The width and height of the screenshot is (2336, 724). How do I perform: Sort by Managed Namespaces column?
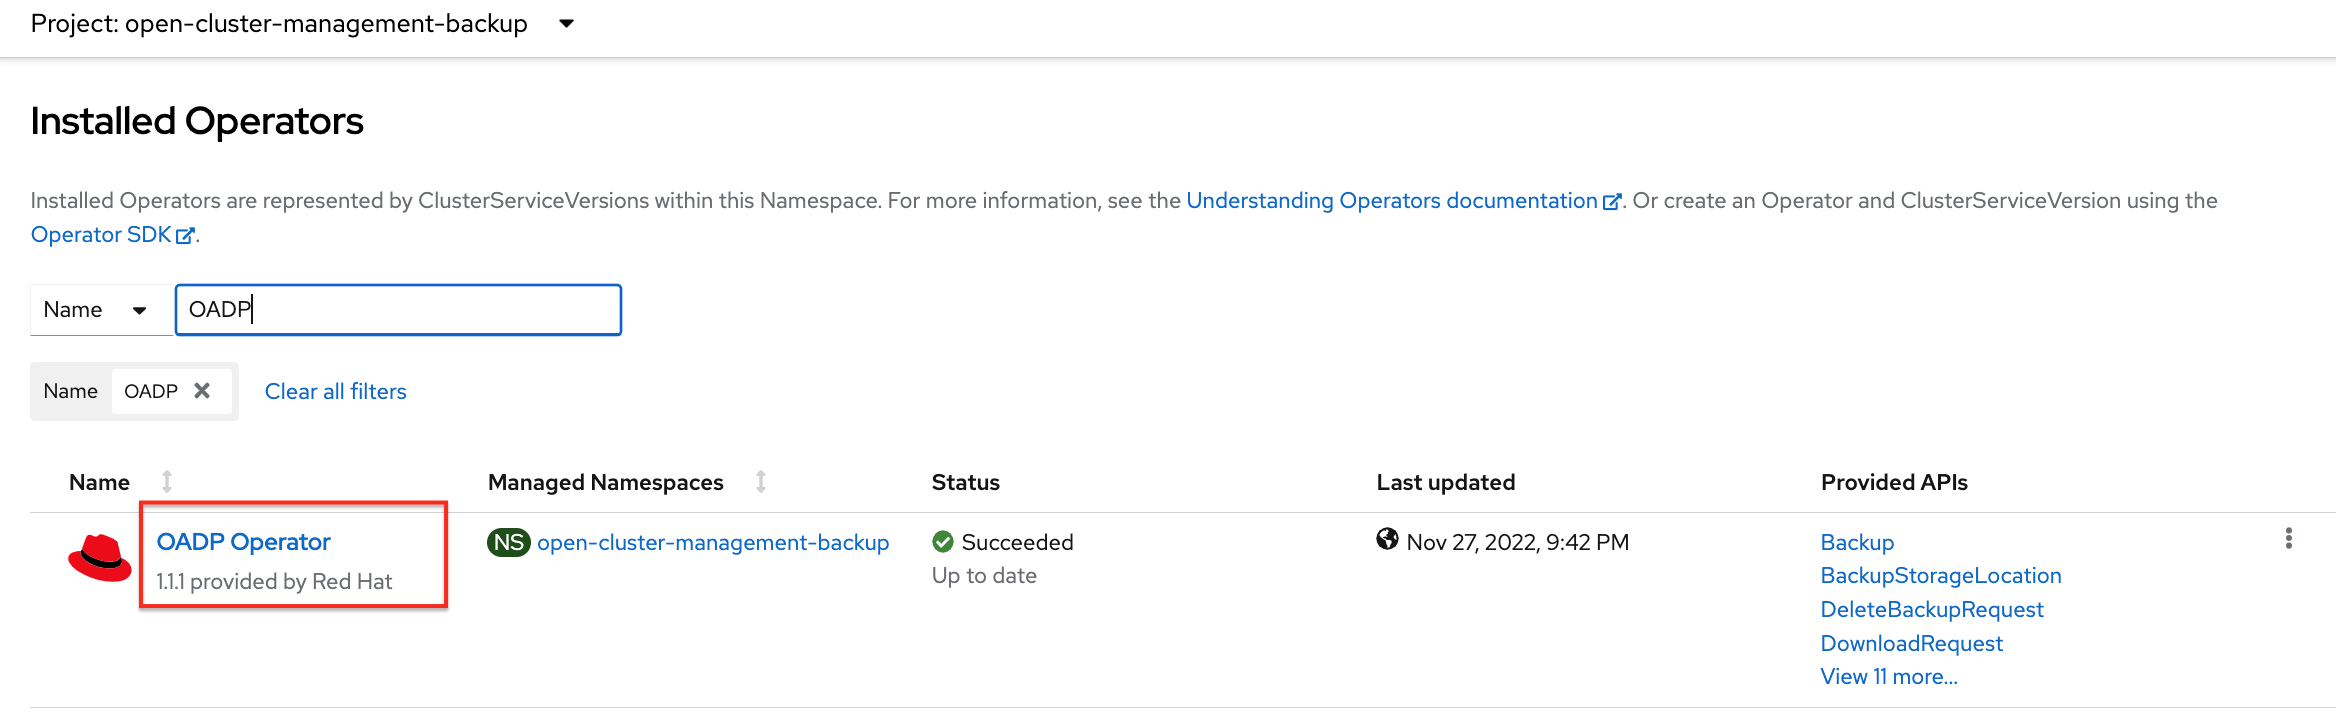[x=761, y=482]
